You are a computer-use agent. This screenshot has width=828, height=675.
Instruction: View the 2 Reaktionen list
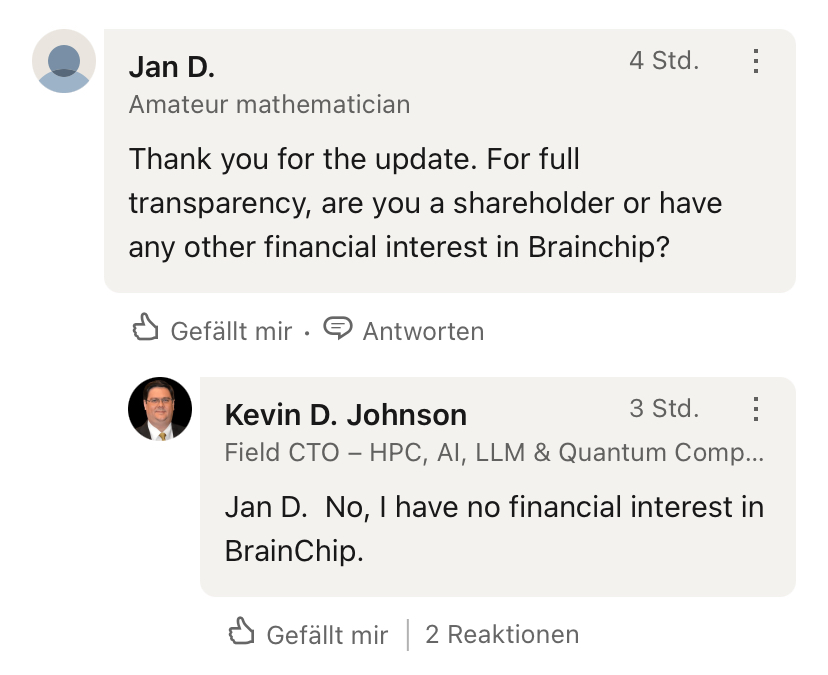(x=502, y=634)
